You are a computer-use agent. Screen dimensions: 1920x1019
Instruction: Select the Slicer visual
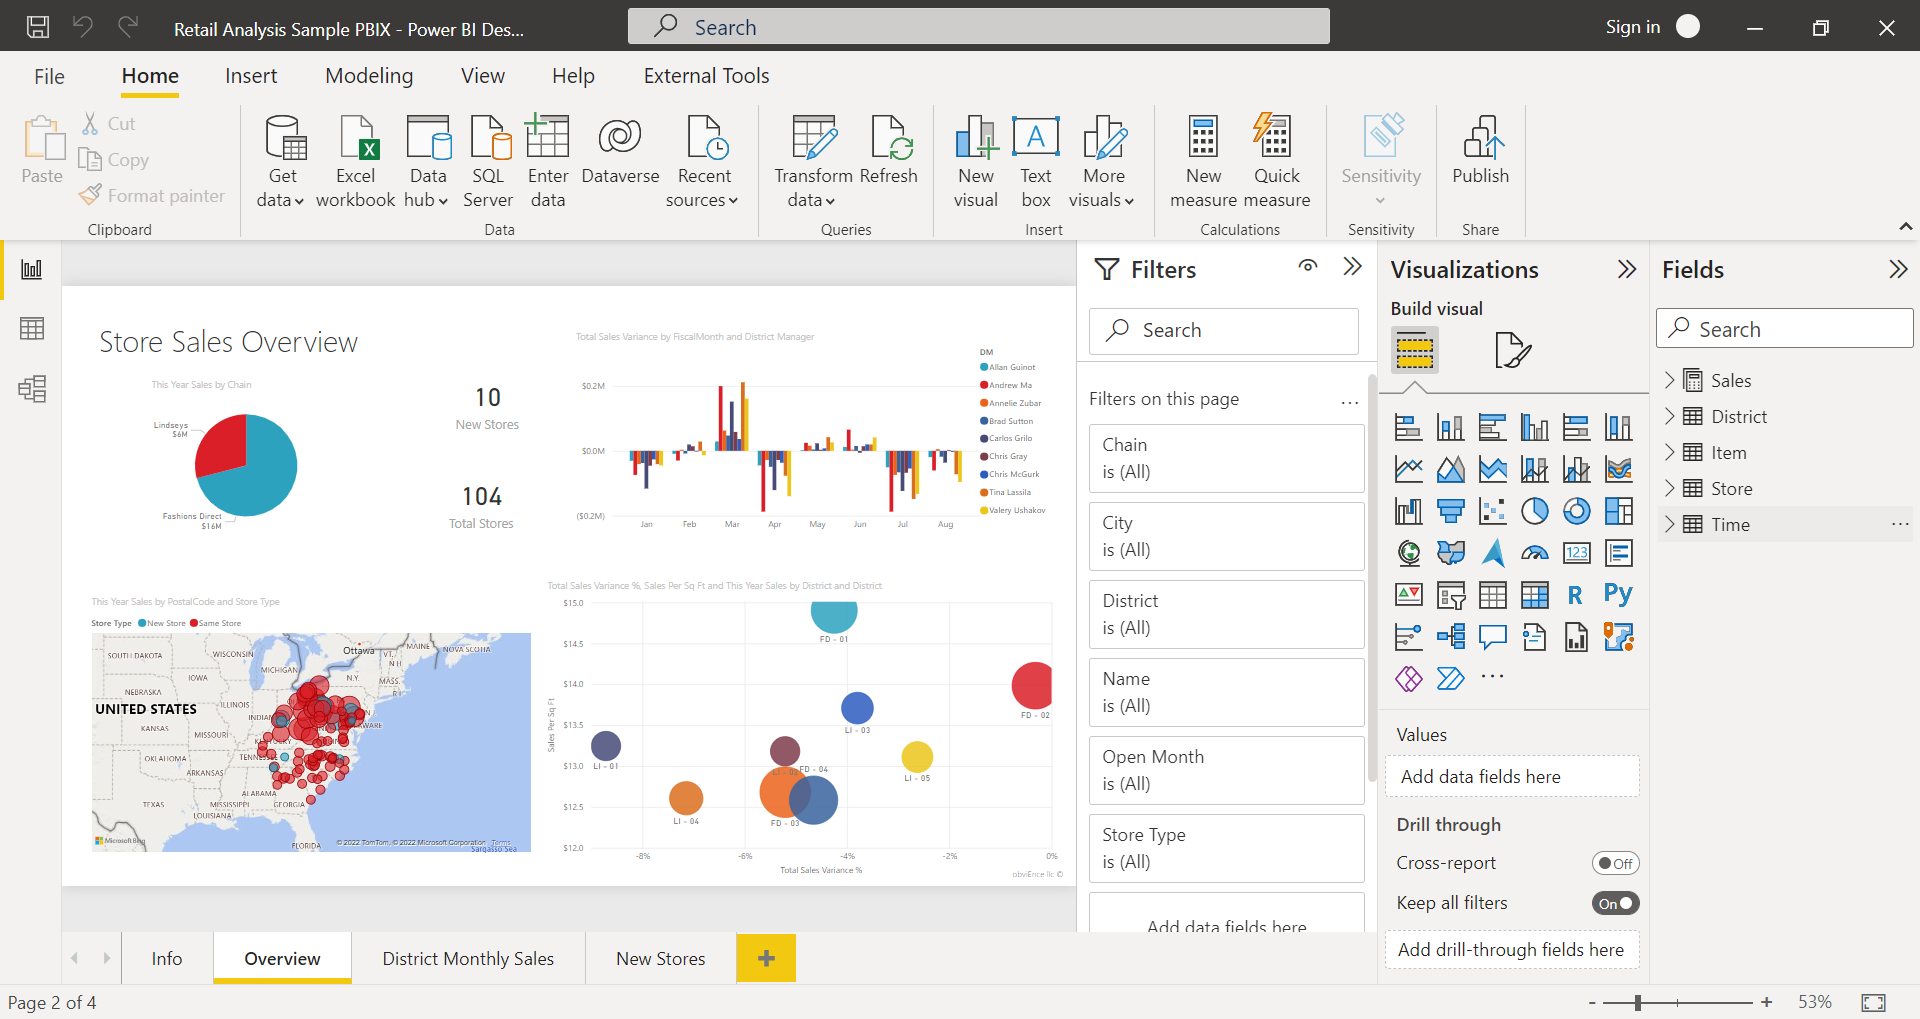[x=1450, y=594]
